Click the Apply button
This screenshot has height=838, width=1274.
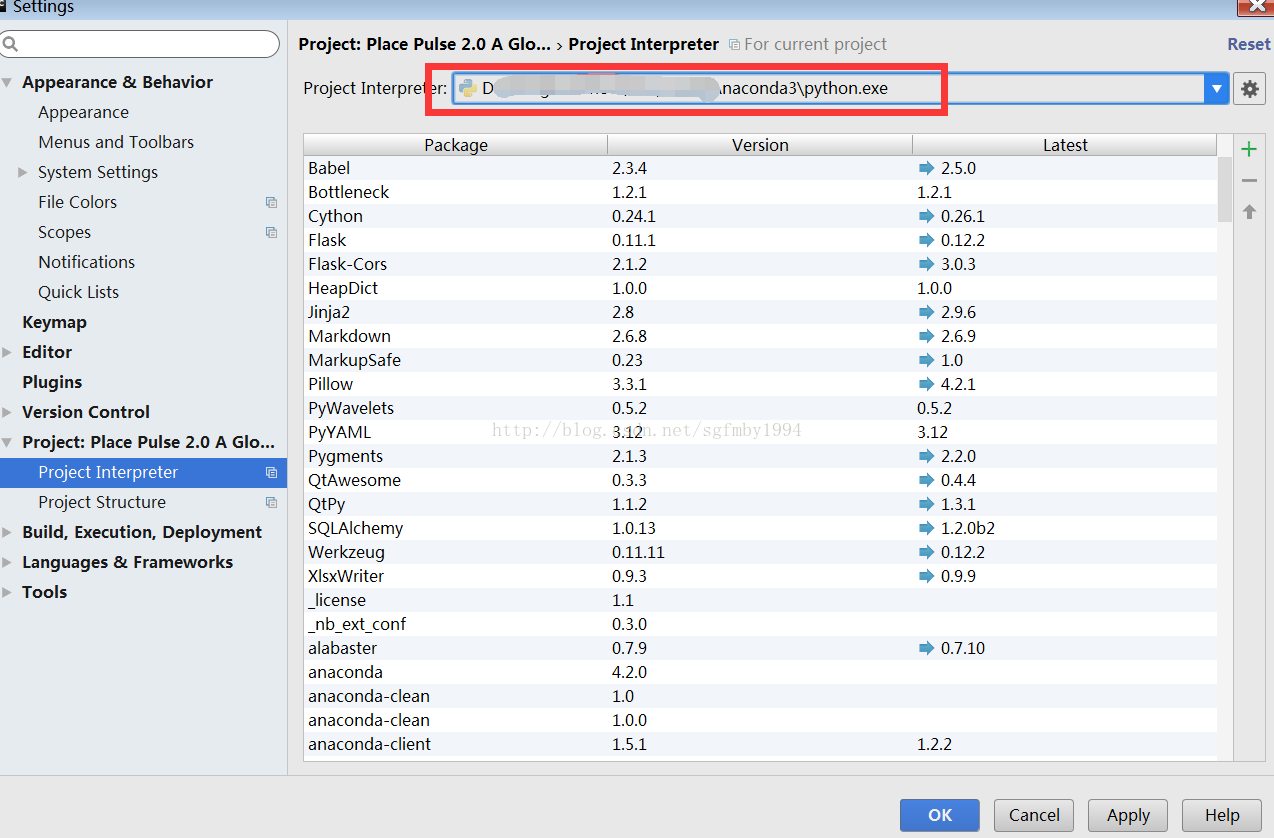1128,815
